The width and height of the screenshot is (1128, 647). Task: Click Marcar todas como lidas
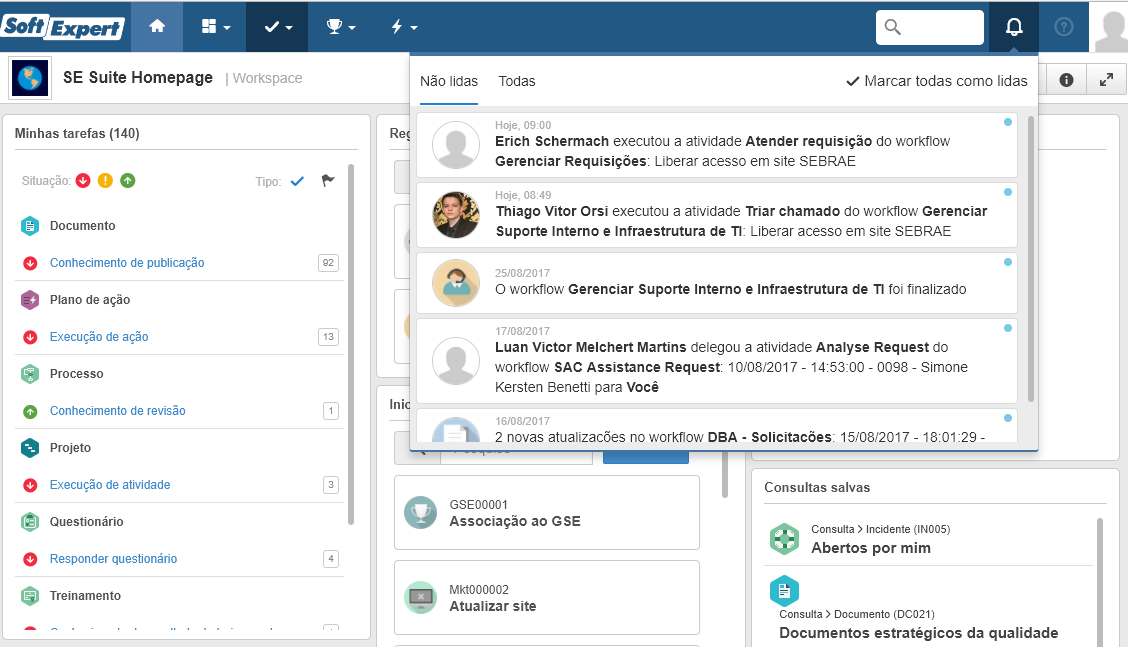tap(937, 81)
